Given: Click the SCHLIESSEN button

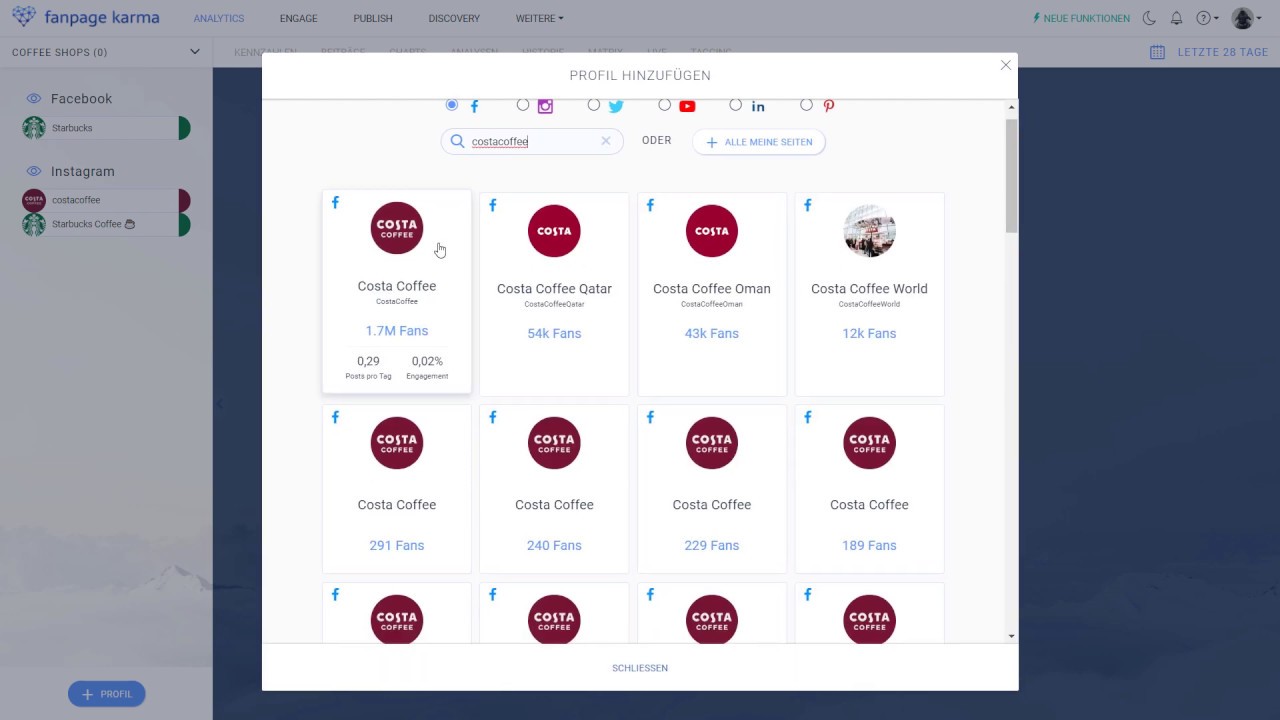Looking at the screenshot, I should pos(639,667).
